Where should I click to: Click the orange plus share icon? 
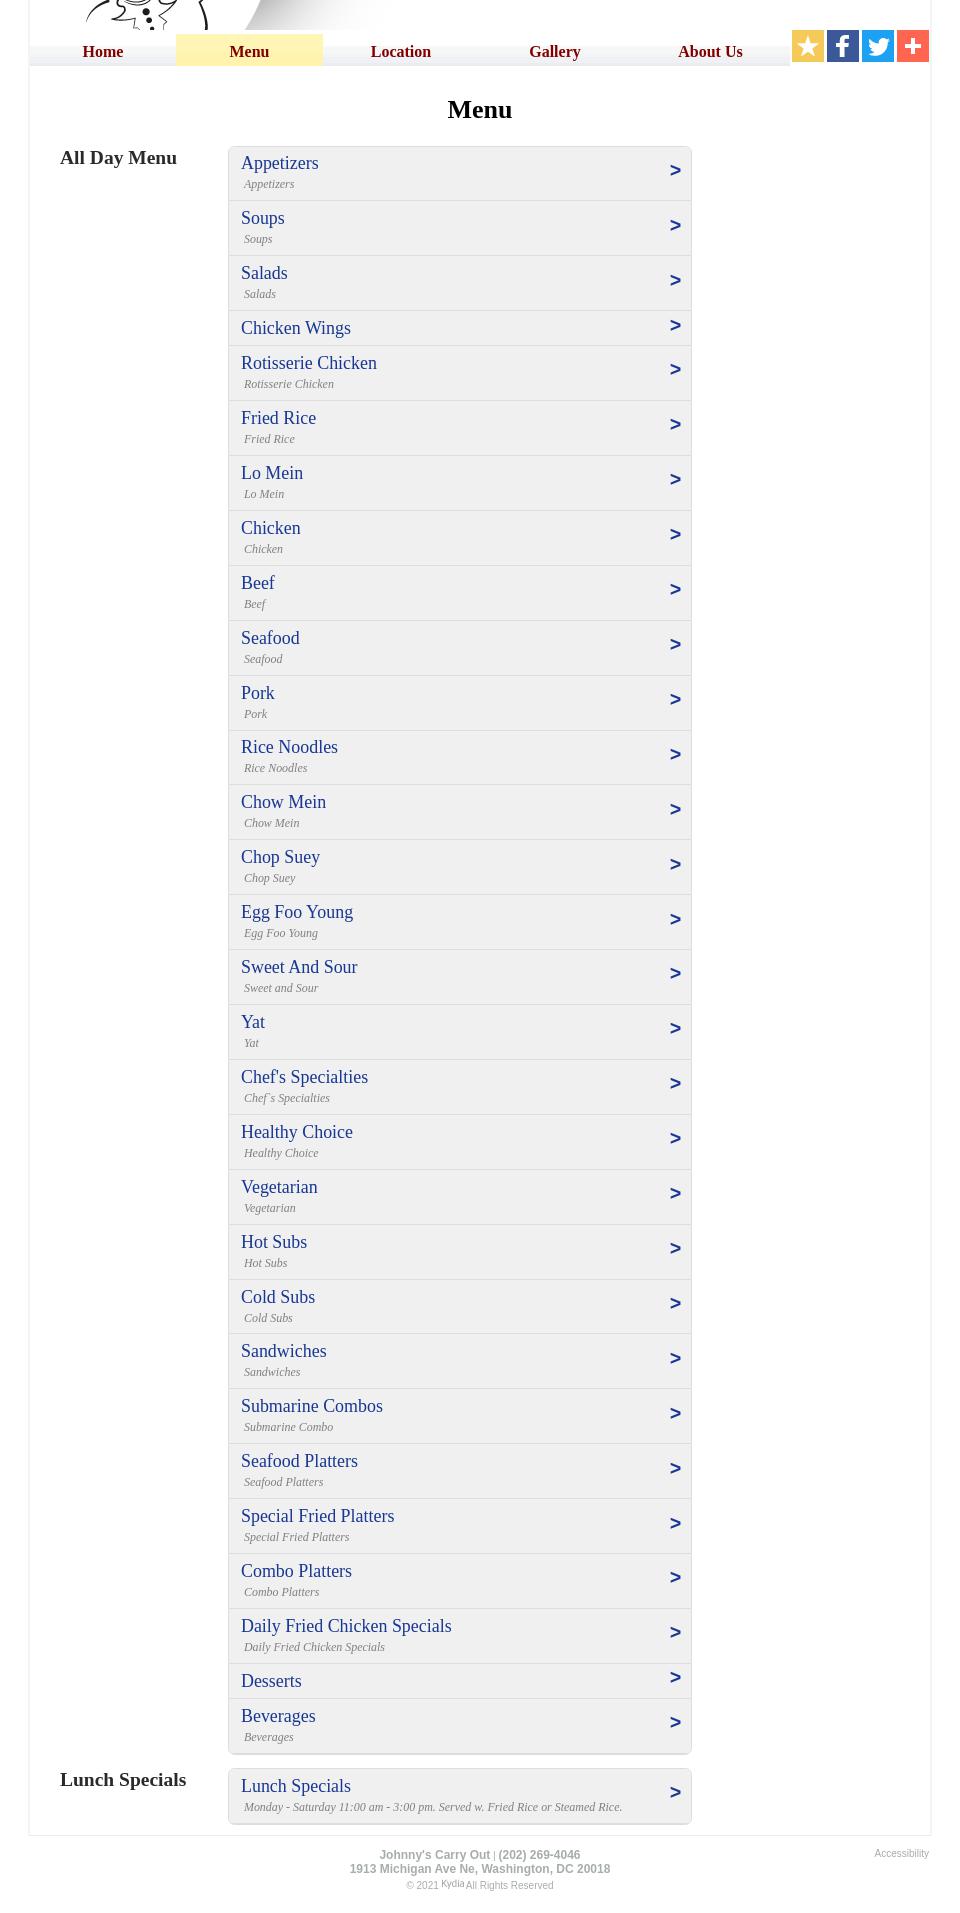[913, 46]
